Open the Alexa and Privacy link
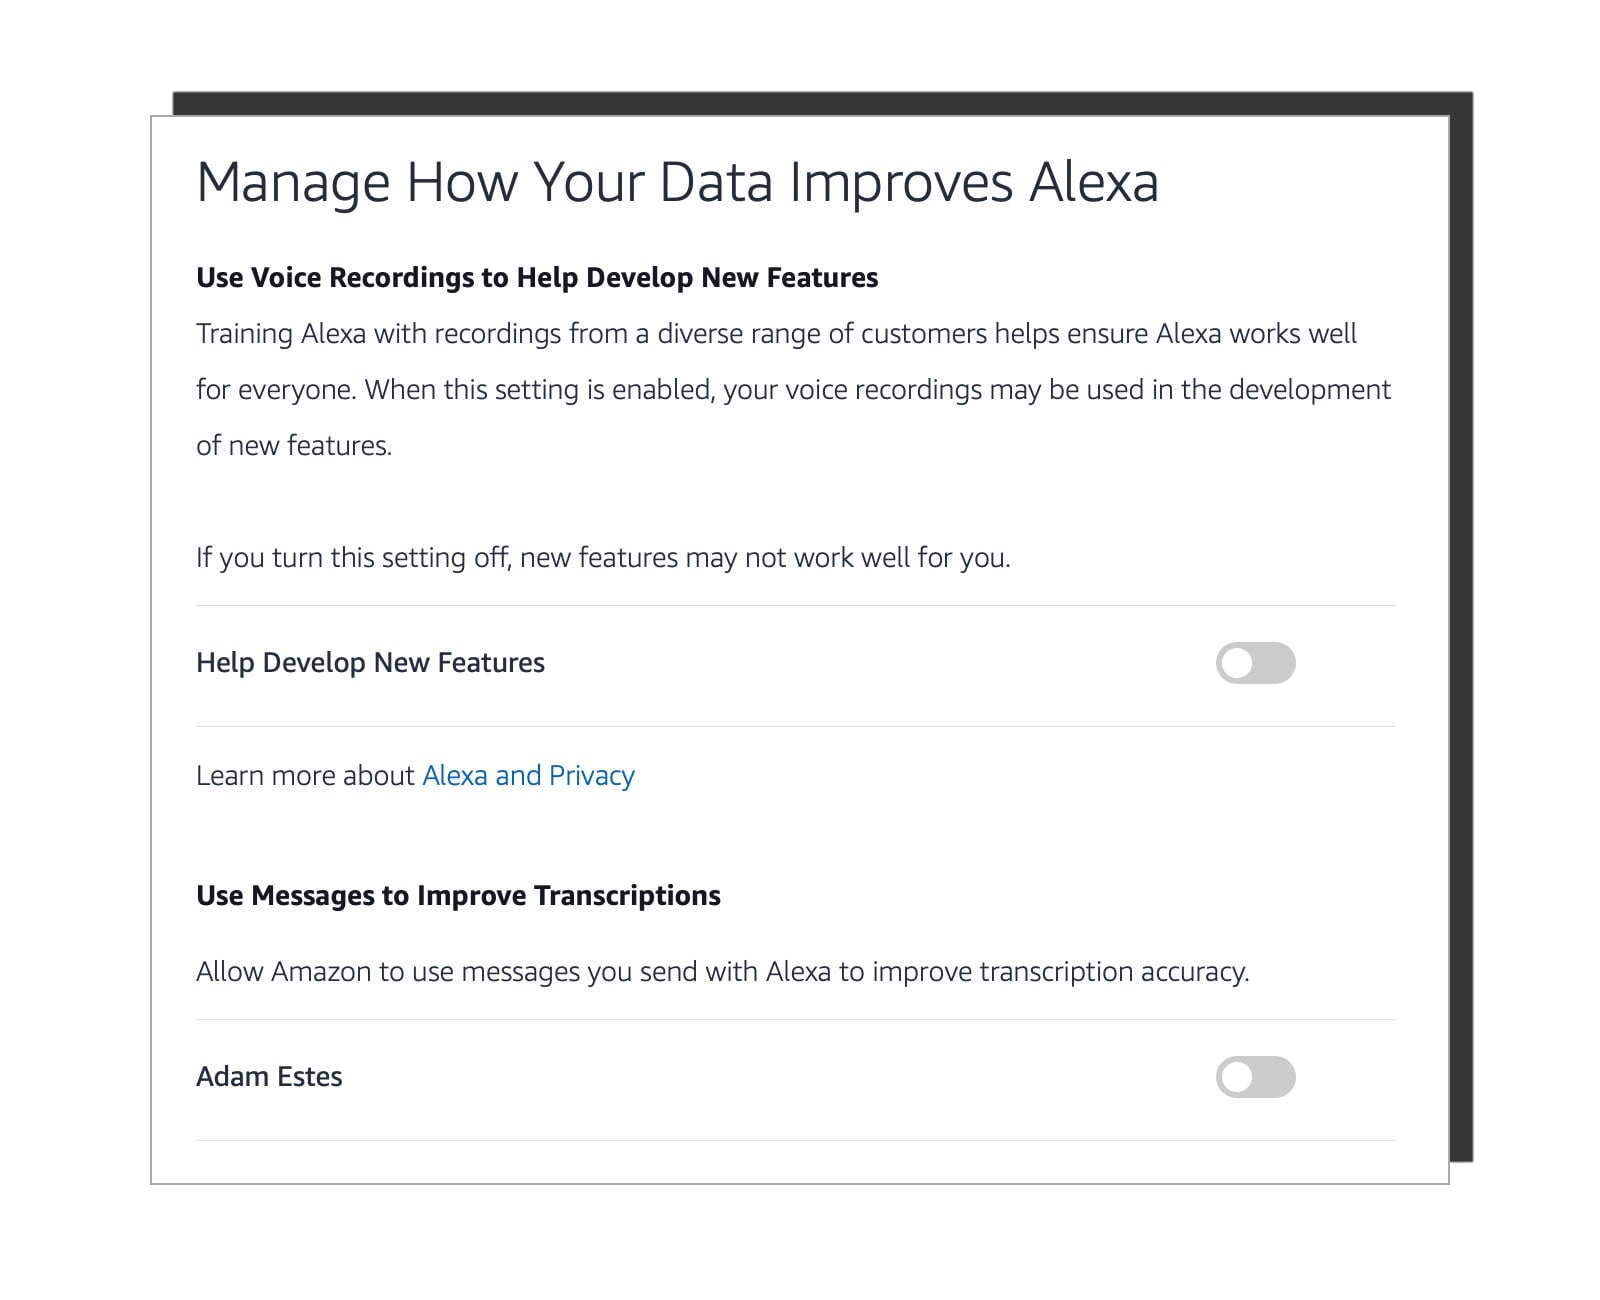The image size is (1600, 1300). [528, 776]
